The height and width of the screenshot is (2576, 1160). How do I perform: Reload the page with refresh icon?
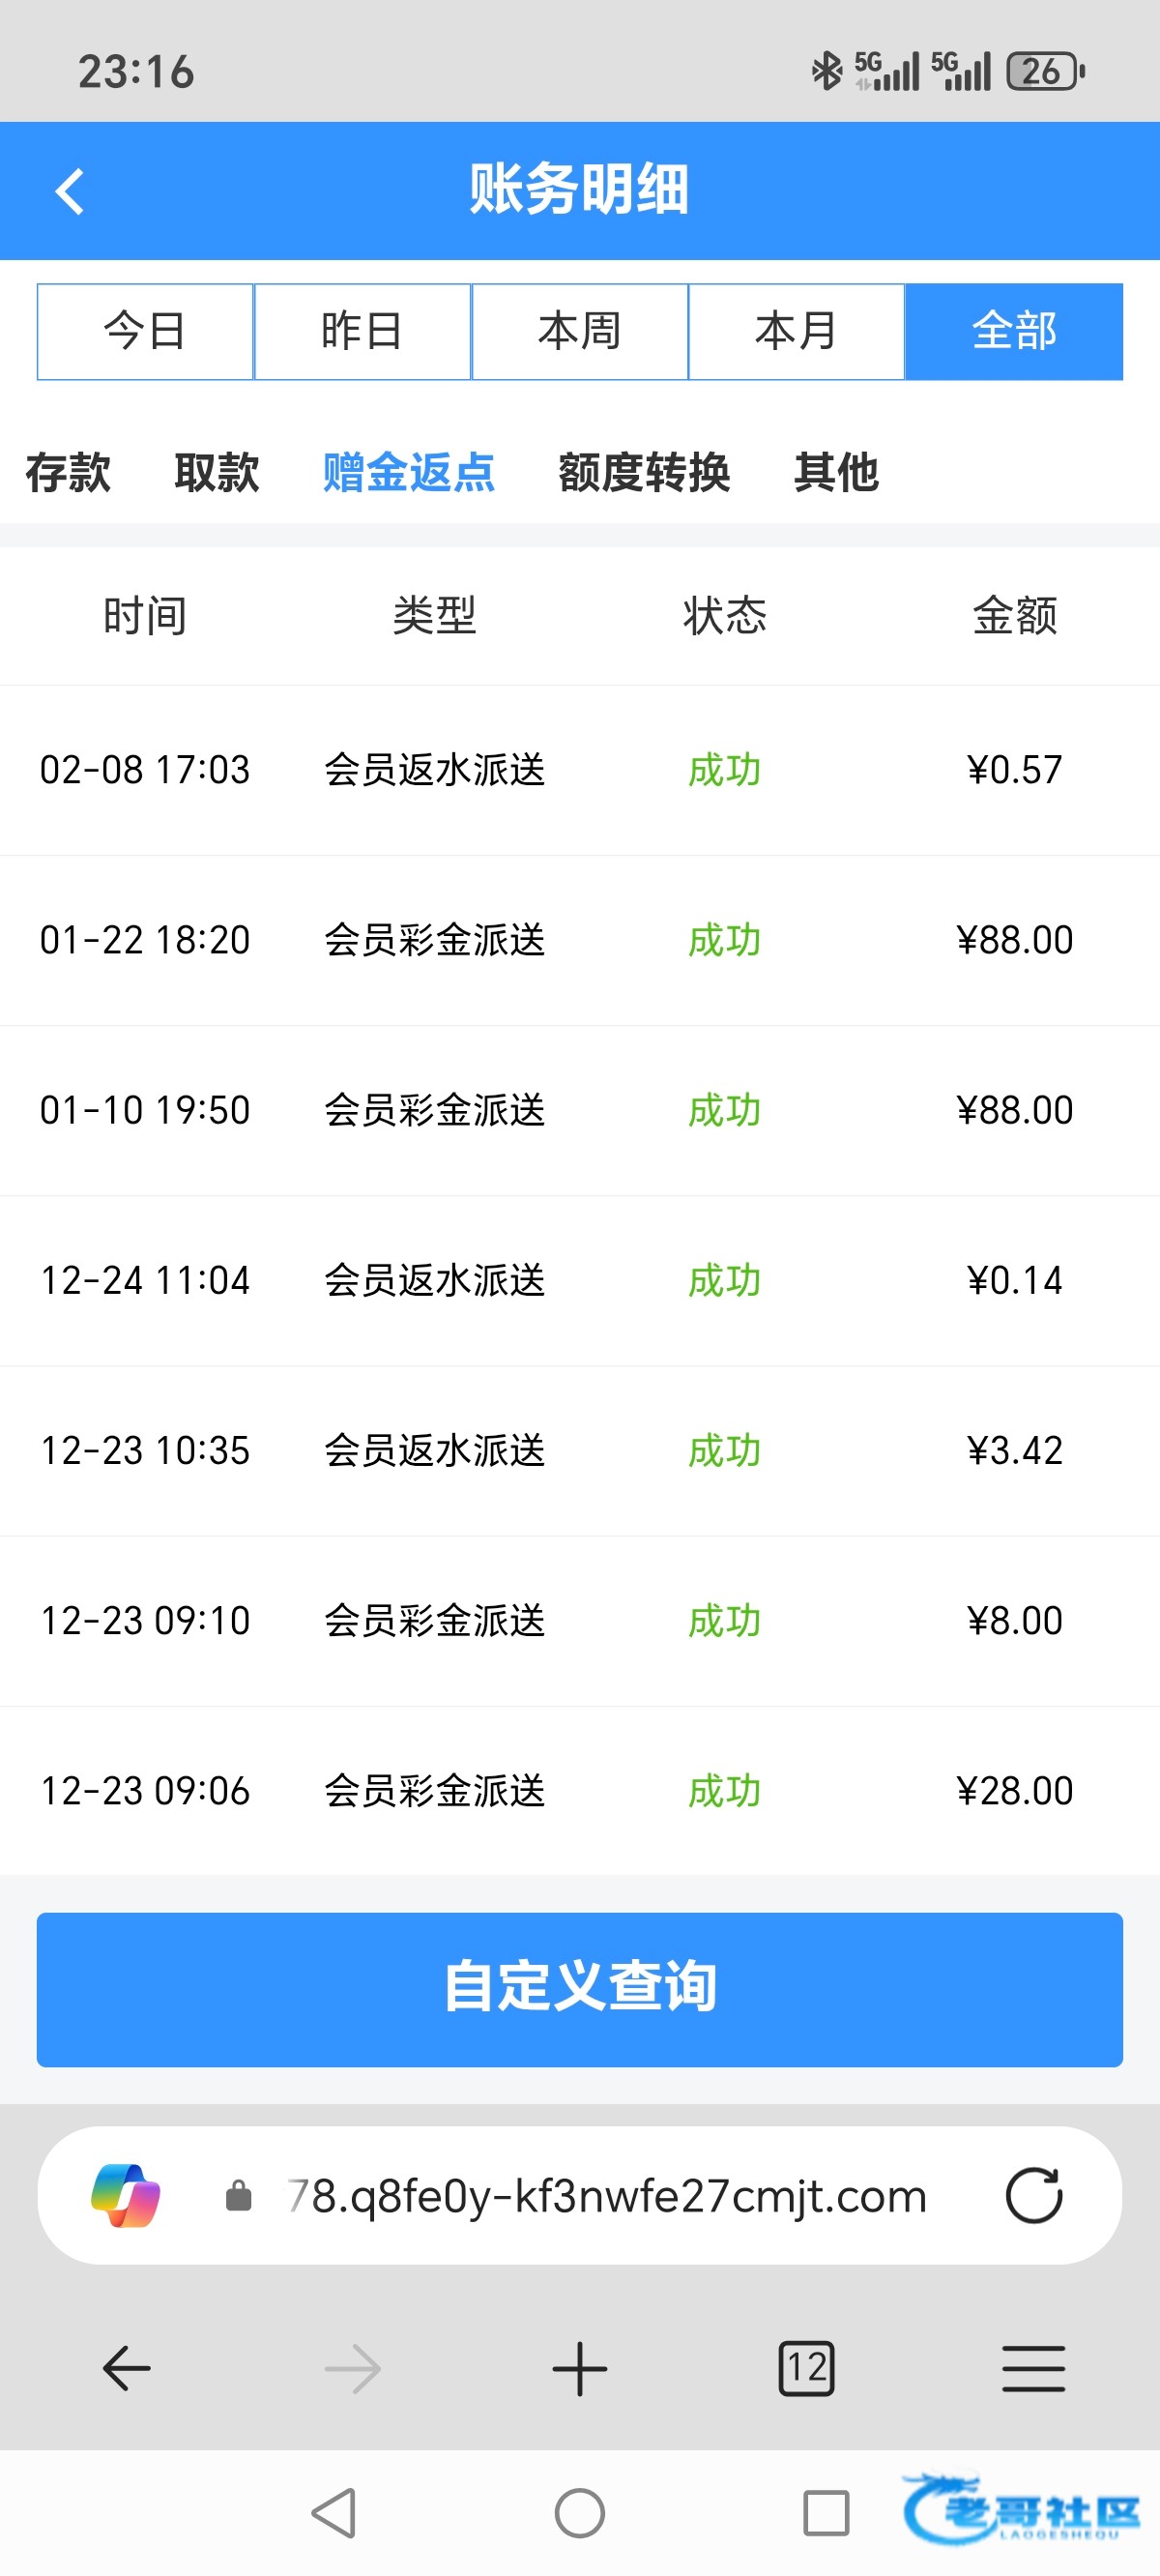[x=1033, y=2195]
